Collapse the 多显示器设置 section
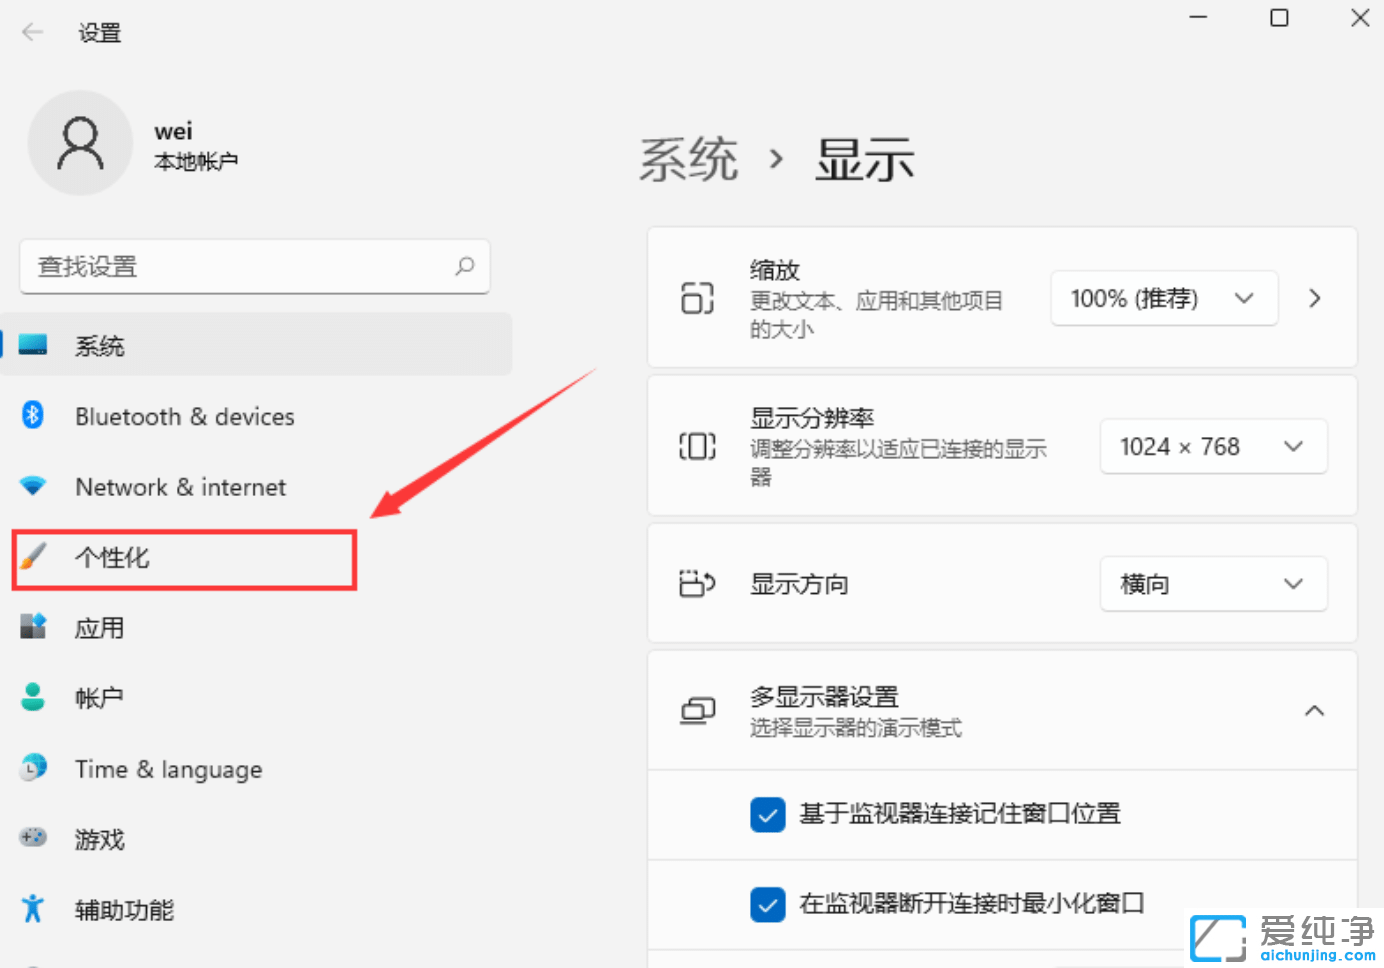Viewport: 1384px width, 968px height. [1314, 711]
